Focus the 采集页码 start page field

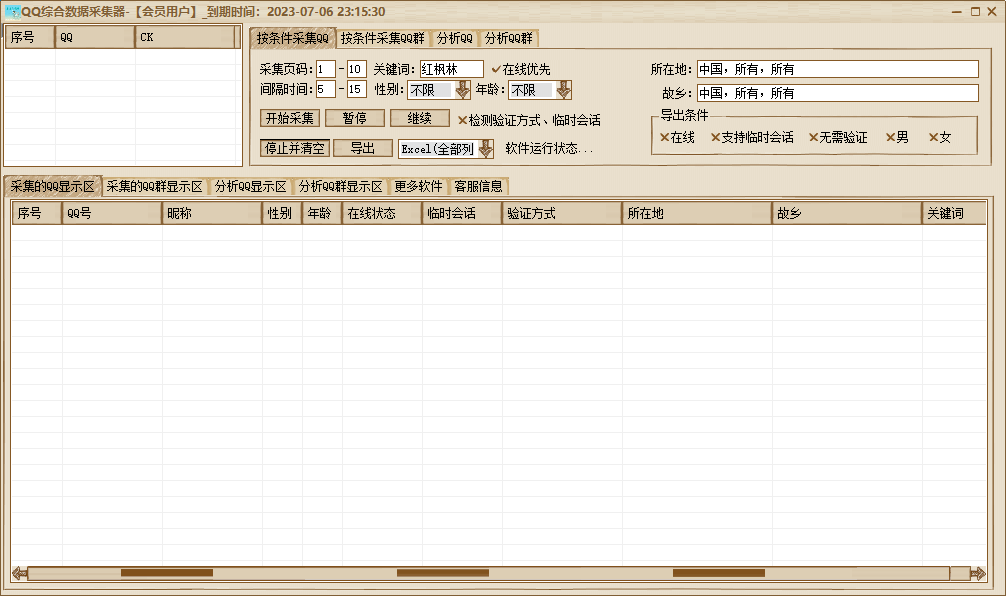click(326, 69)
